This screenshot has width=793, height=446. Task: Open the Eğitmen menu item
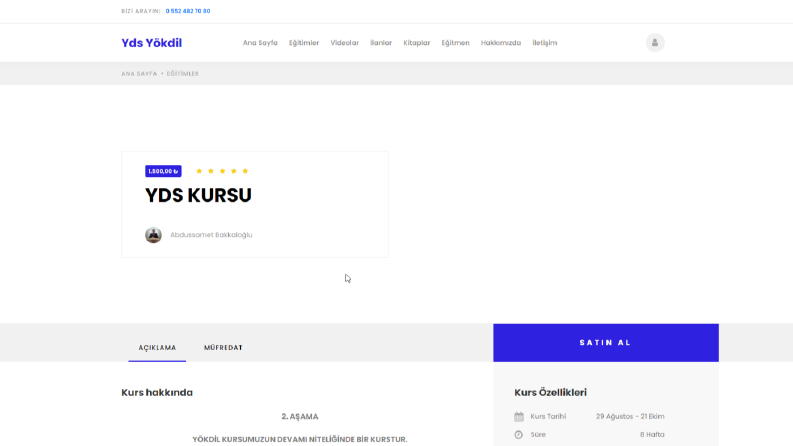point(455,43)
